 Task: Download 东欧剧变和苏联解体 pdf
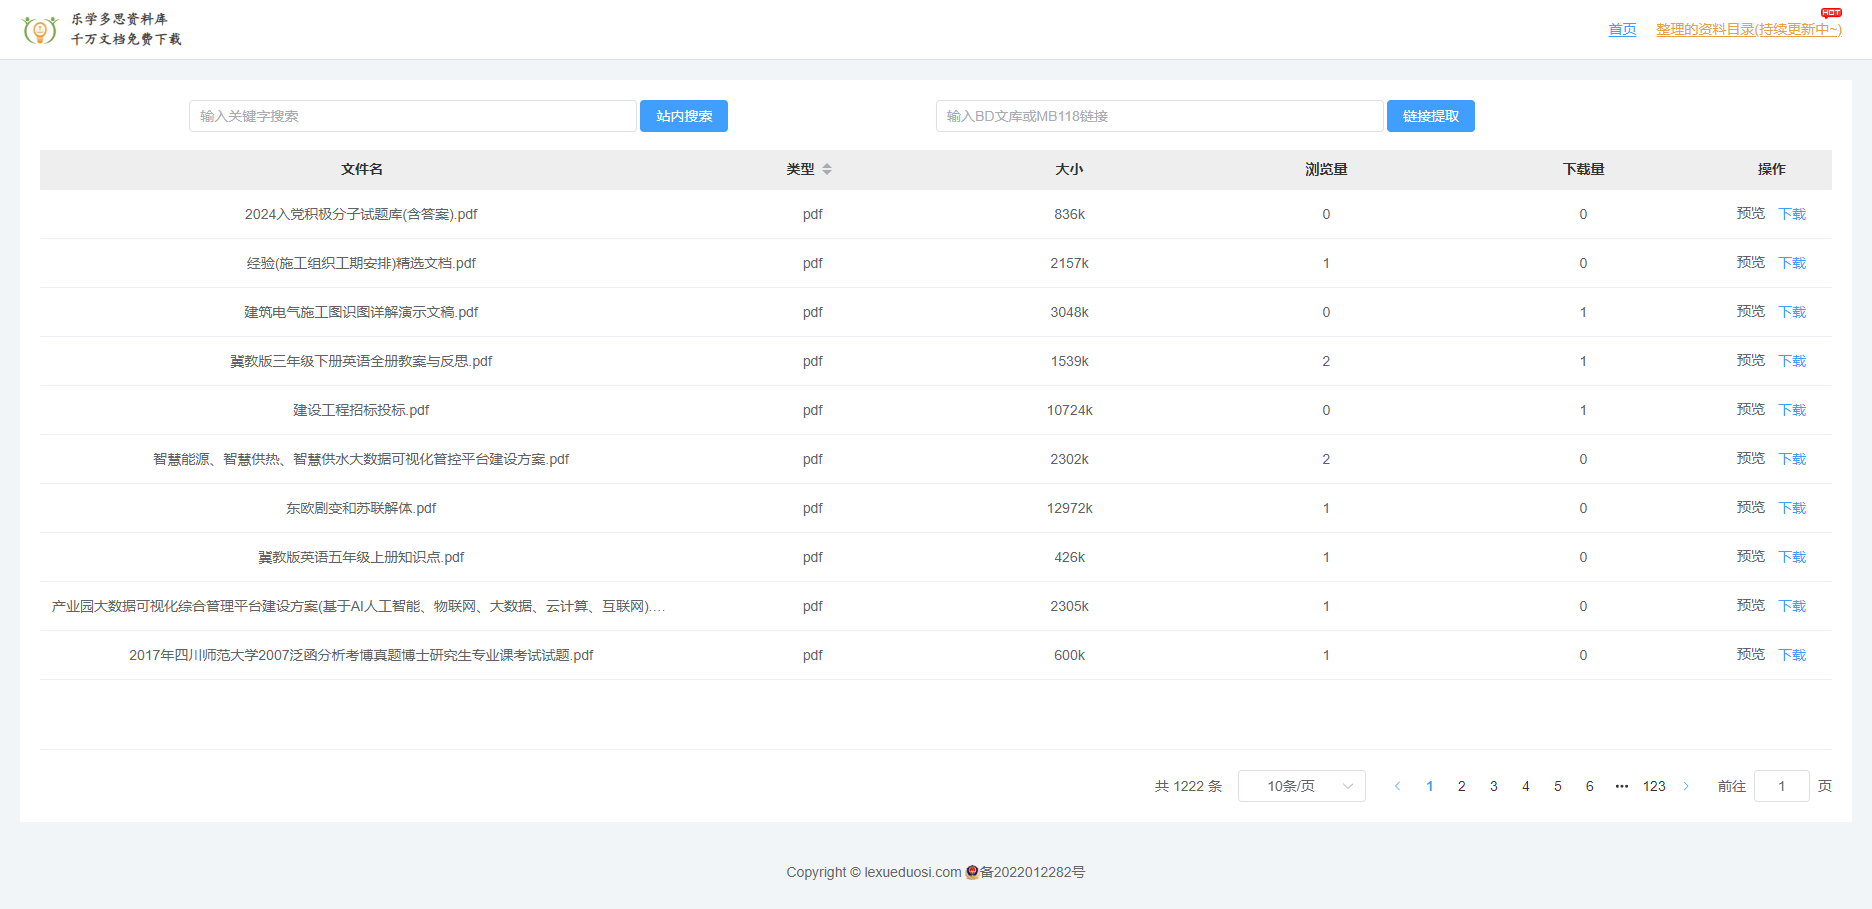point(1792,508)
